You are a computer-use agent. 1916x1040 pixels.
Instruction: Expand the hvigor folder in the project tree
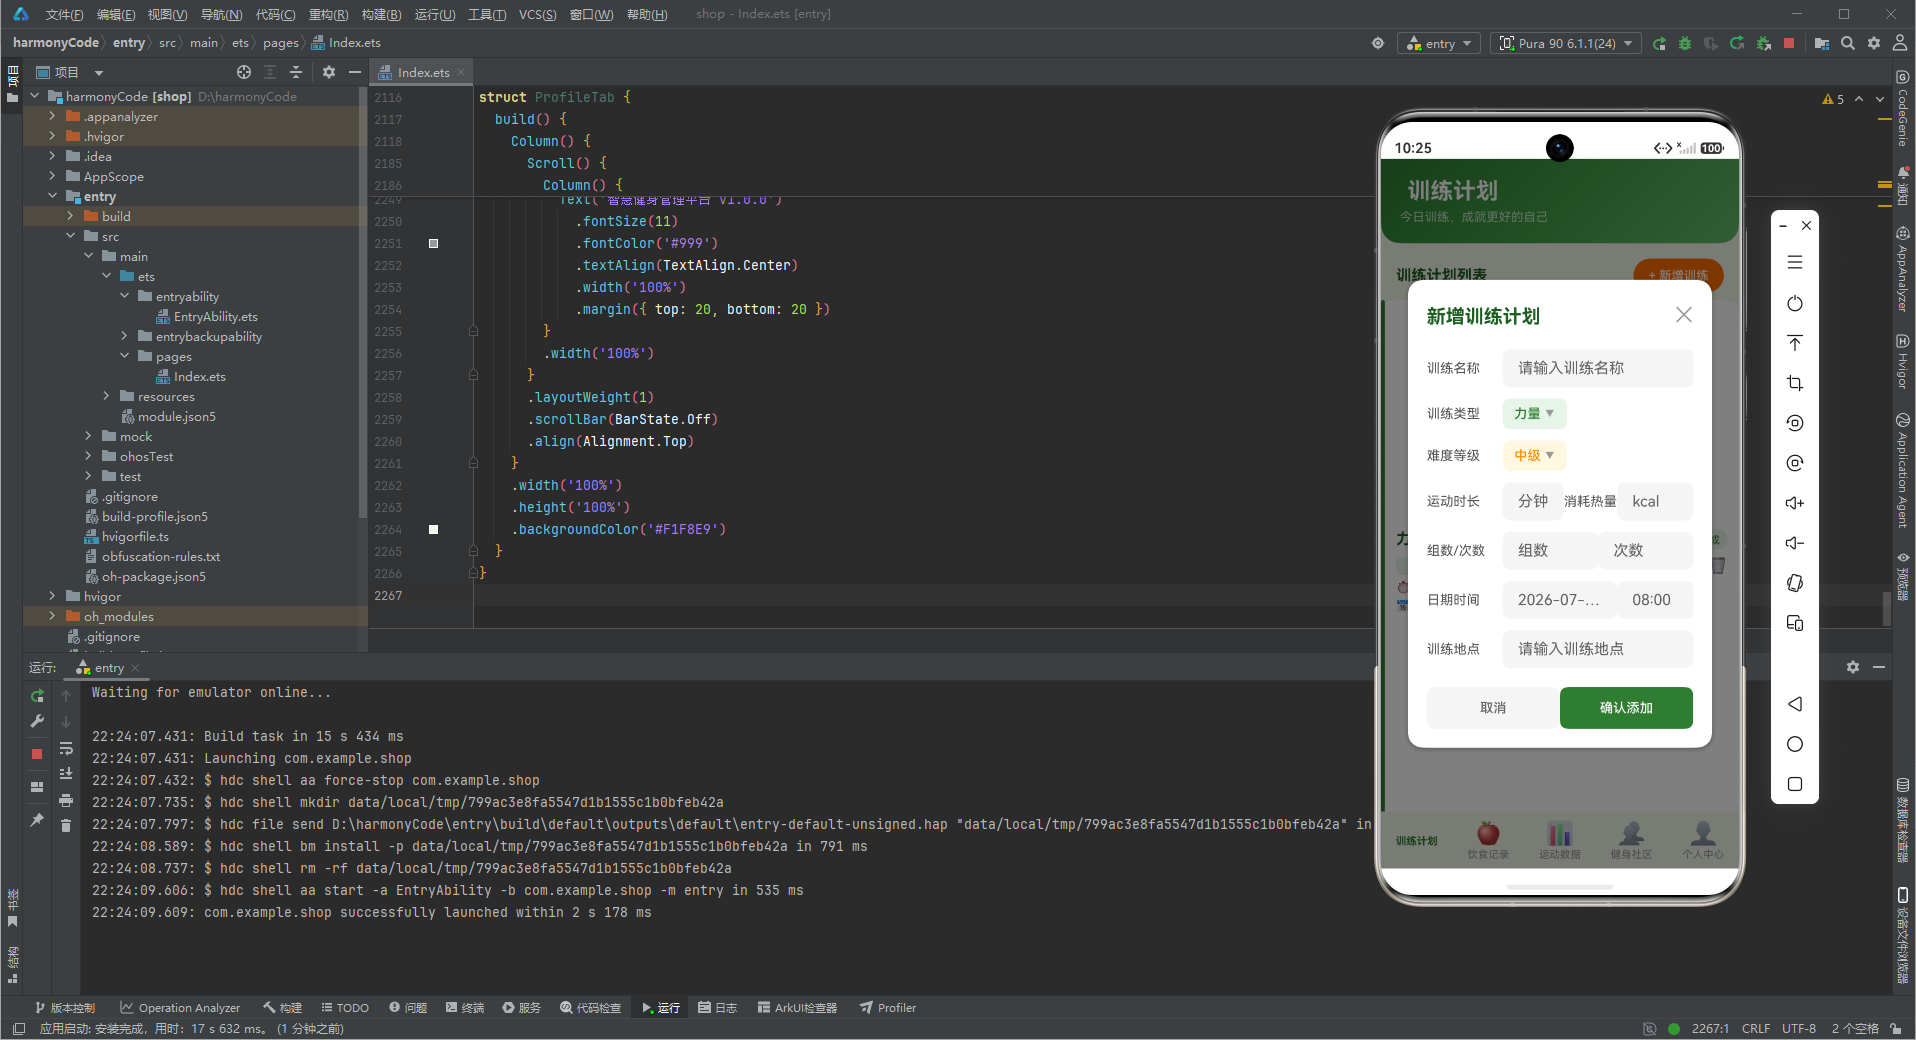(52, 596)
